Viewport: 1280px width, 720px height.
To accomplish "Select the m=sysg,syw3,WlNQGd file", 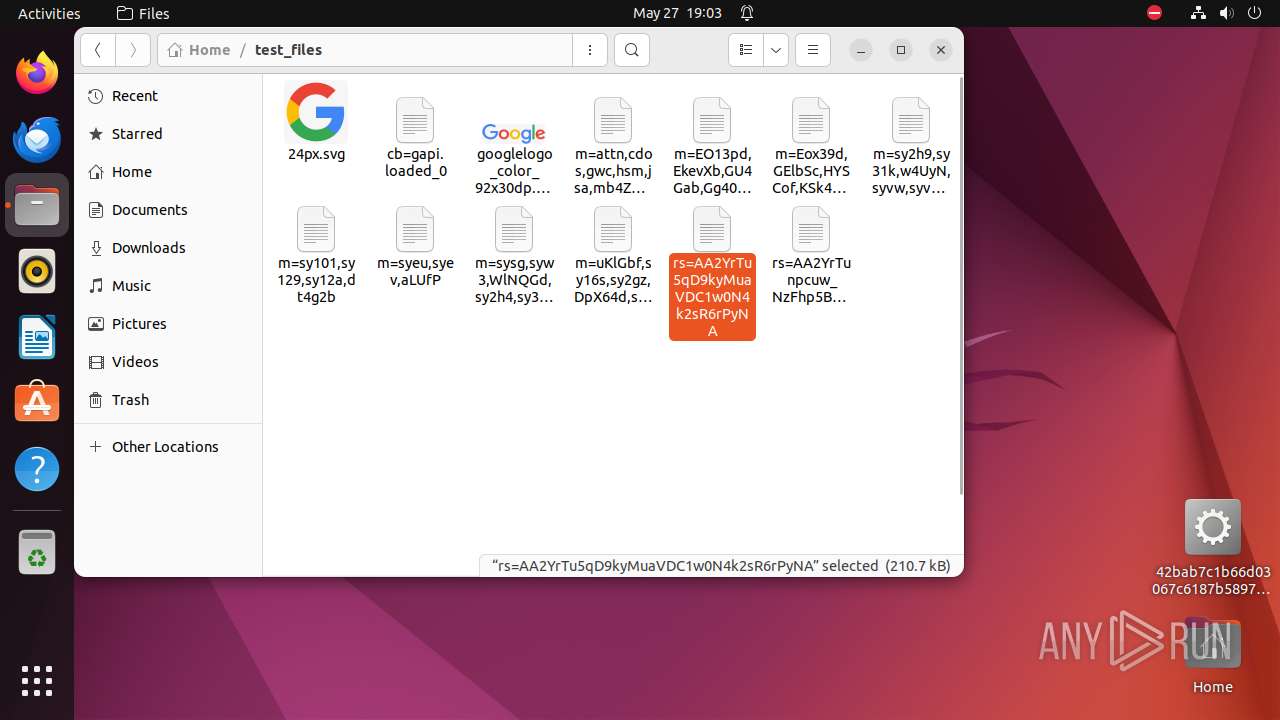I will [x=514, y=256].
